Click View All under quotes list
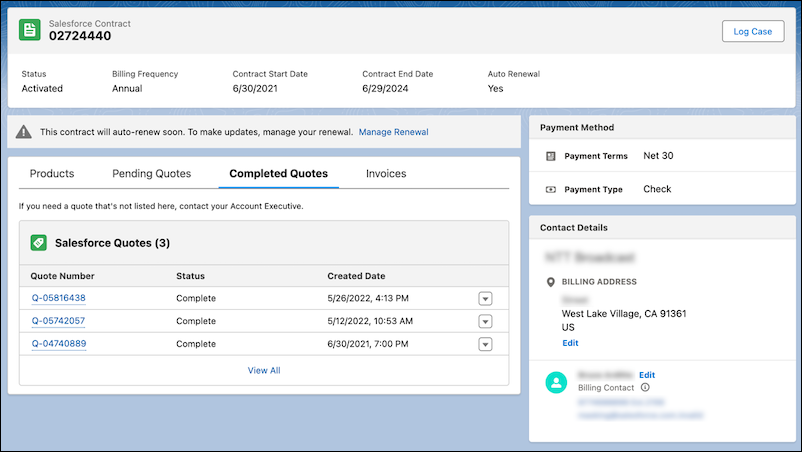The height and width of the screenshot is (452, 802). point(264,370)
